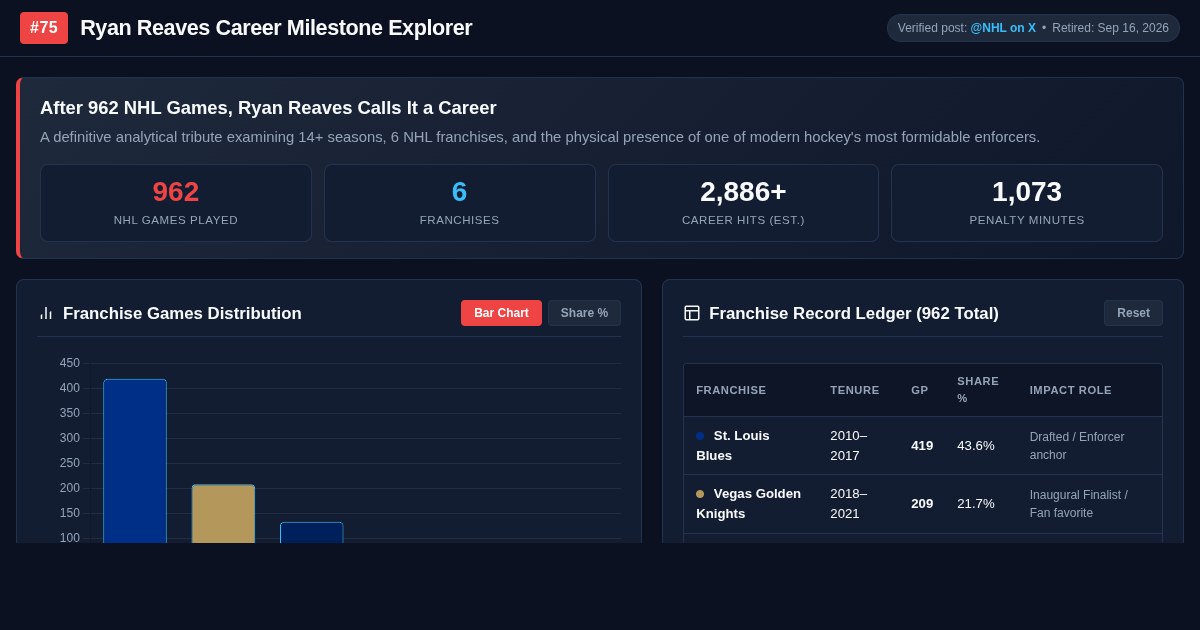Click the 450 y-axis label
The image size is (1200, 630).
coord(70,363)
